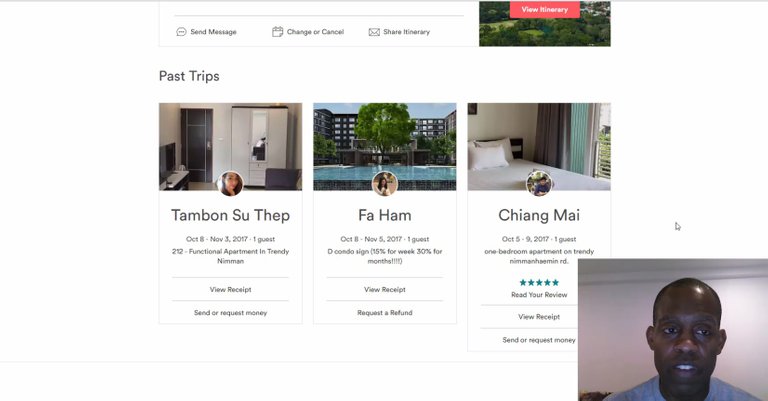
Task: Open the Tambon Su Thep host avatar
Action: pyautogui.click(x=230, y=184)
